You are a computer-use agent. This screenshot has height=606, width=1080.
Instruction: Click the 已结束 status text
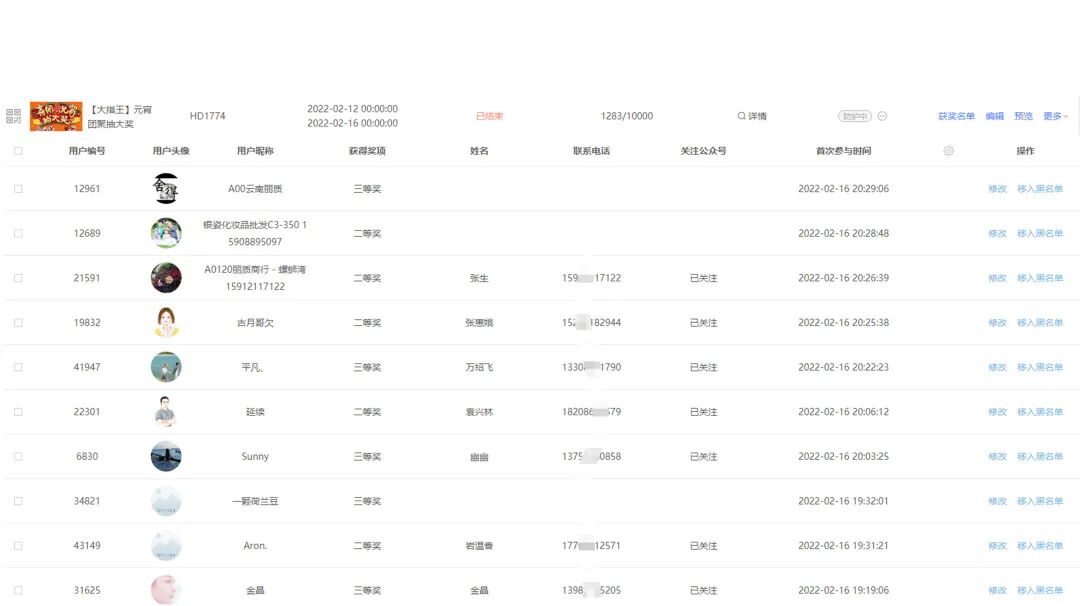(490, 116)
